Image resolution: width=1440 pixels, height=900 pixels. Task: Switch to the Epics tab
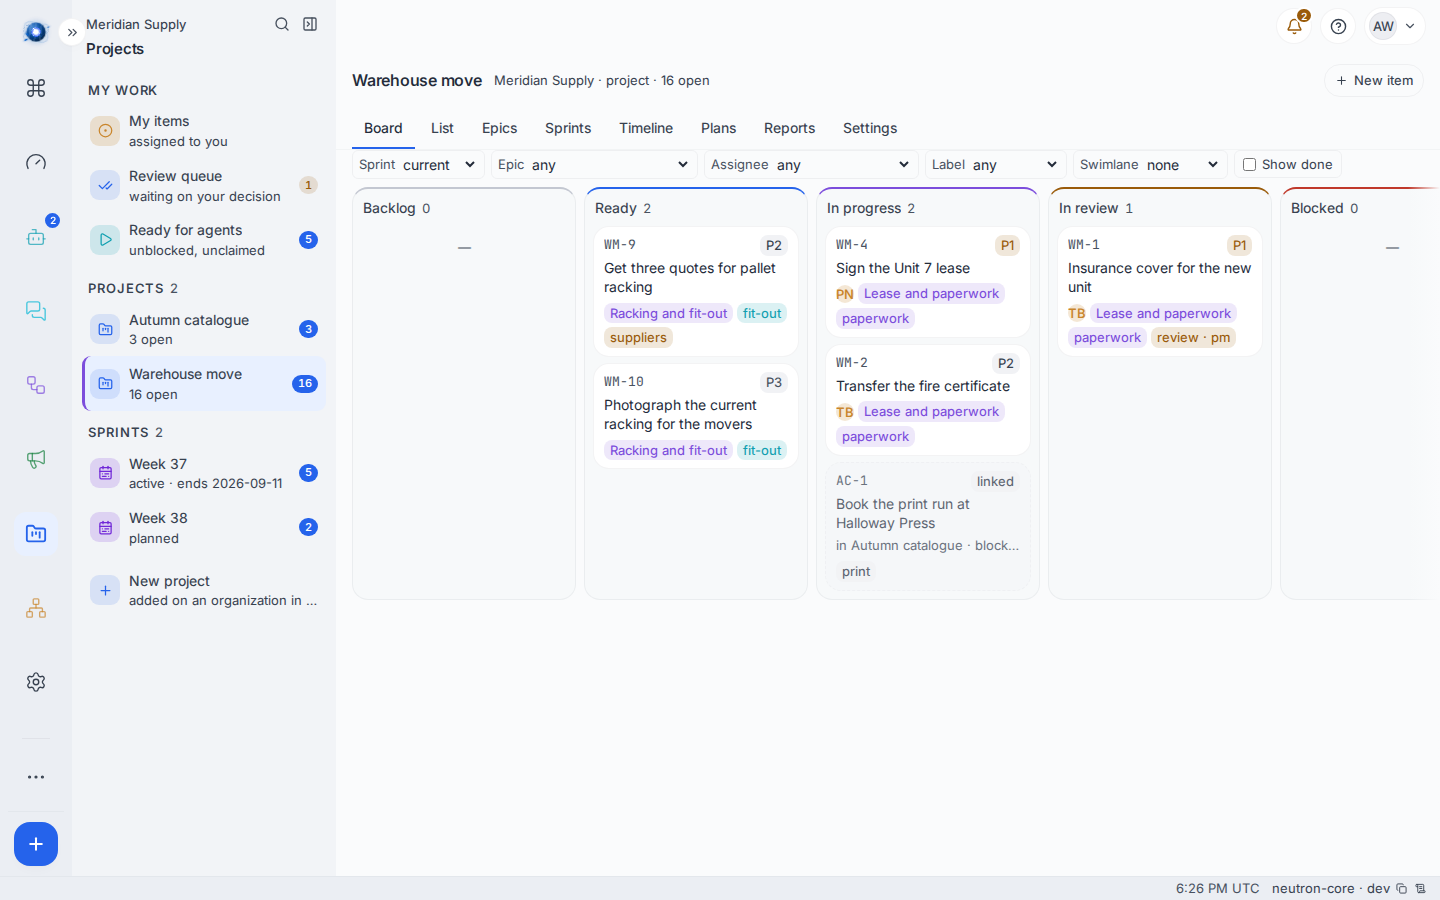click(499, 128)
